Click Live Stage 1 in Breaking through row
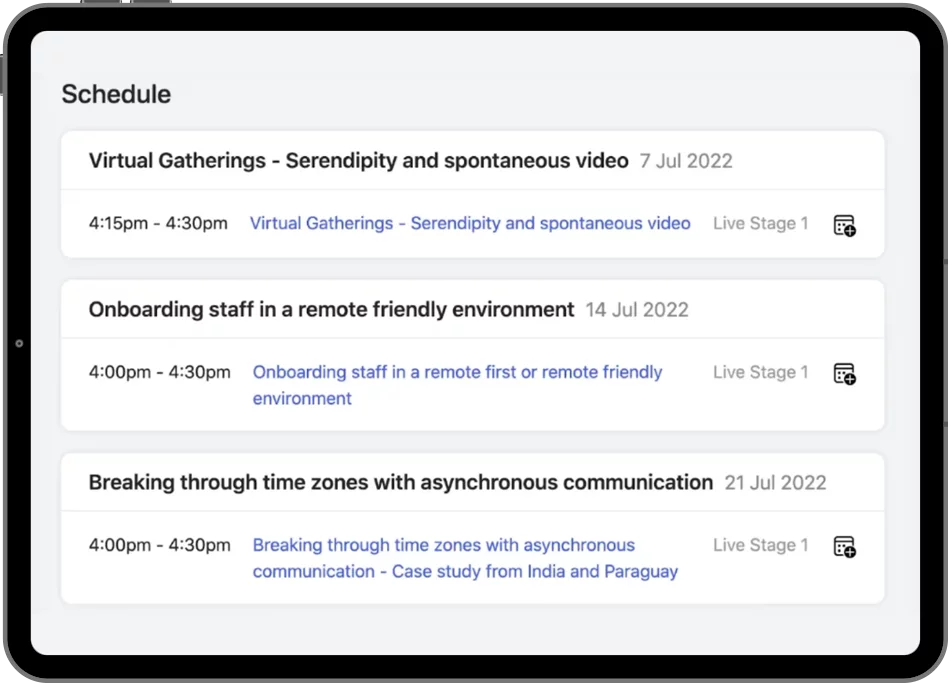This screenshot has height=683, width=948. (760, 545)
